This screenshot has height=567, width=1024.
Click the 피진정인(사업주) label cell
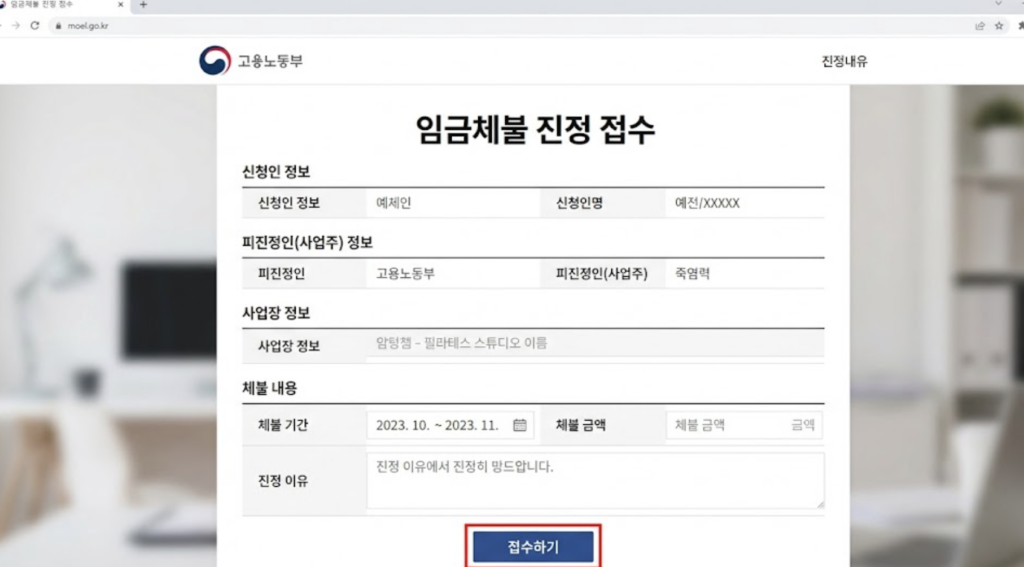(603, 274)
